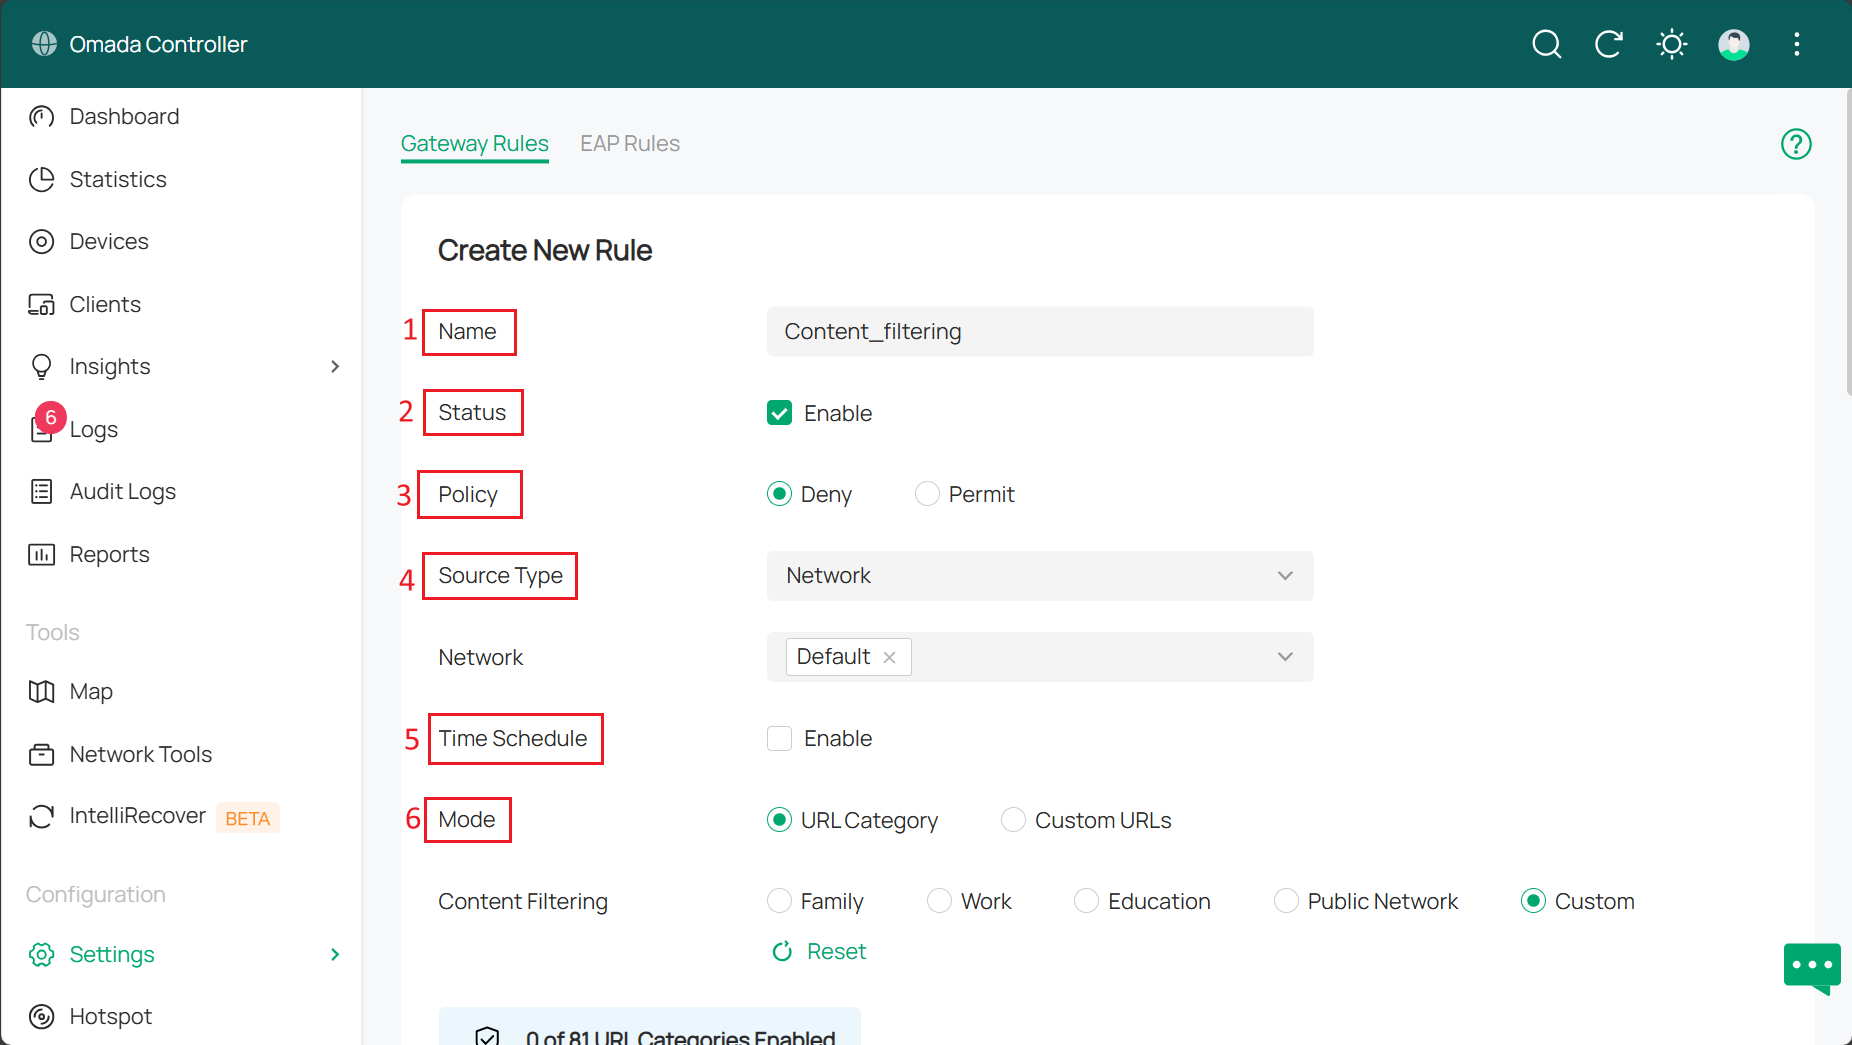Expand the Settings submenu chevron
This screenshot has height=1045, width=1852.
point(335,954)
